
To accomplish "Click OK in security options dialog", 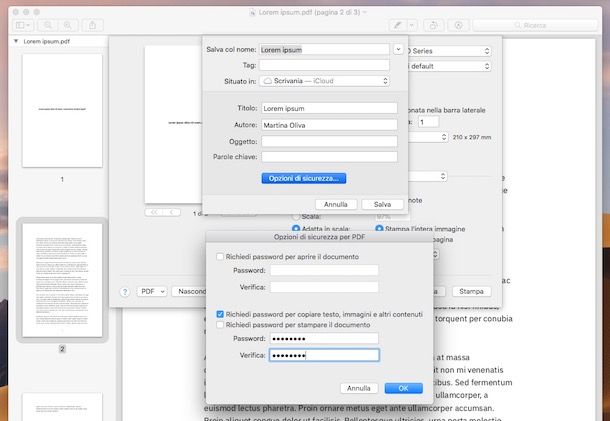I will click(x=403, y=388).
